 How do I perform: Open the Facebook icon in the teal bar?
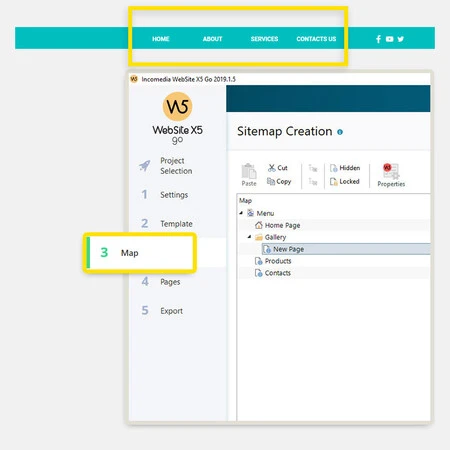(378, 39)
